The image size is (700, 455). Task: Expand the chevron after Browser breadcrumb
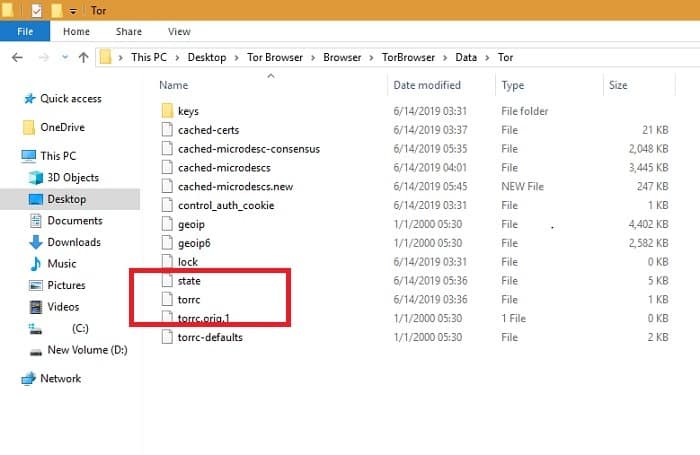pyautogui.click(x=371, y=58)
